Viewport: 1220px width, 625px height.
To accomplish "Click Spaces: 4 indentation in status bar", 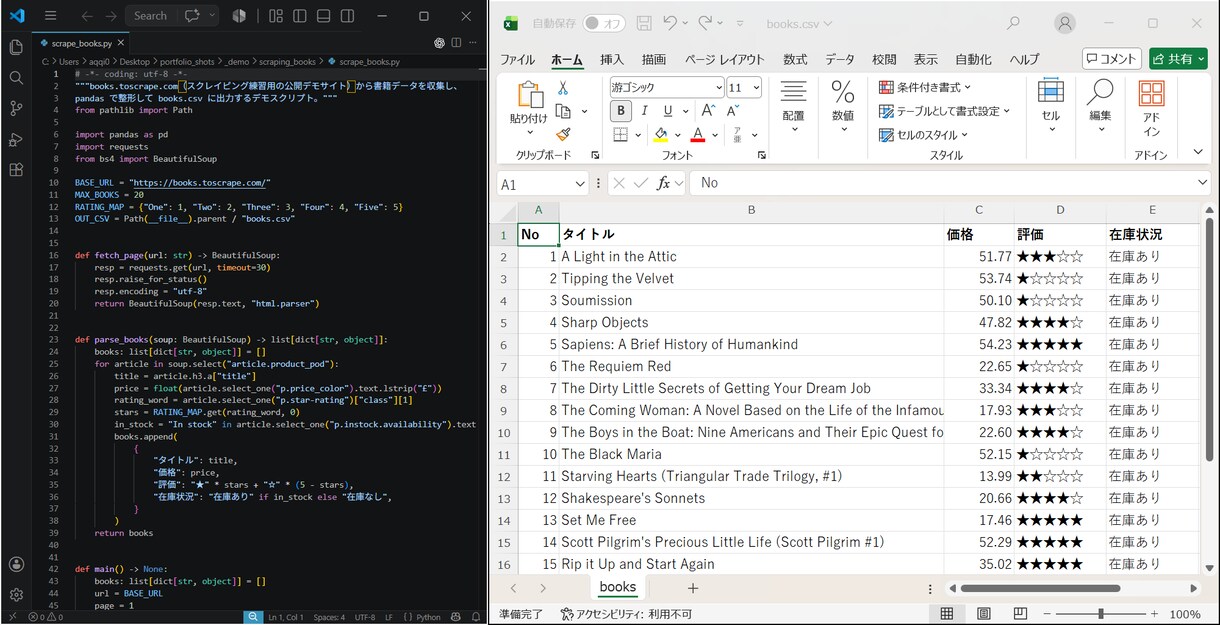I will click(x=329, y=617).
